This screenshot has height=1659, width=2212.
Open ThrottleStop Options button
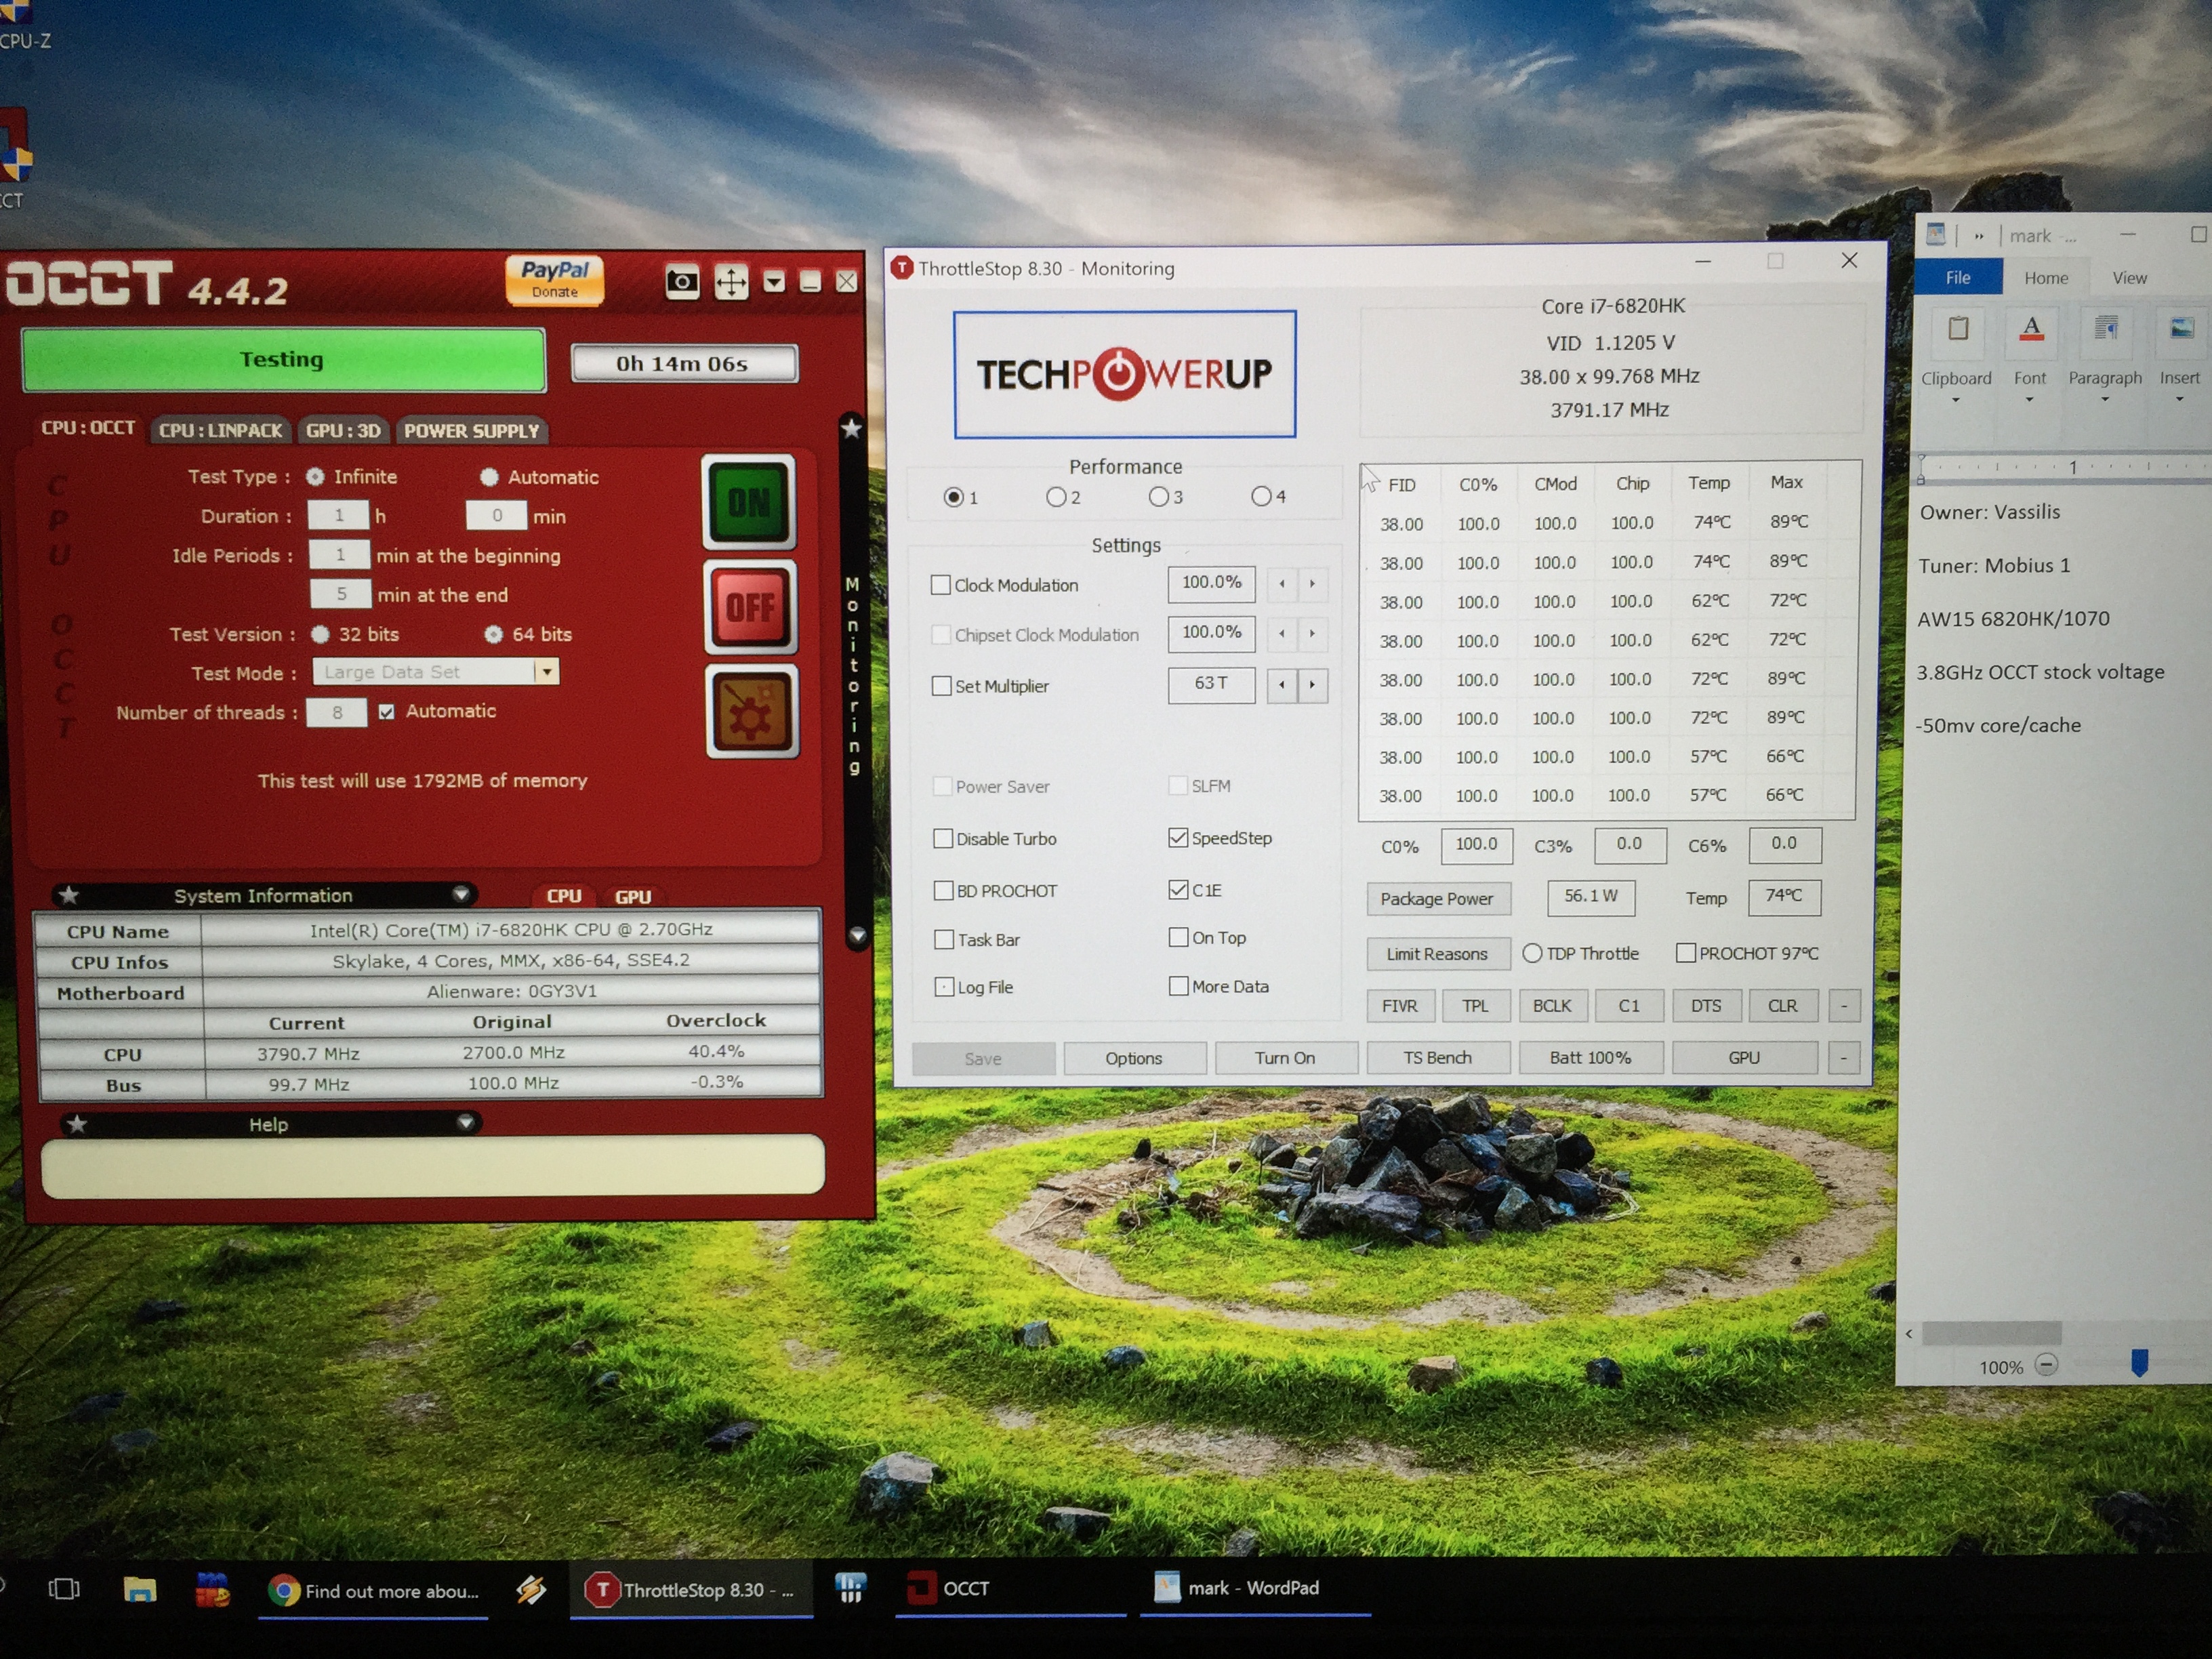[x=1134, y=1058]
